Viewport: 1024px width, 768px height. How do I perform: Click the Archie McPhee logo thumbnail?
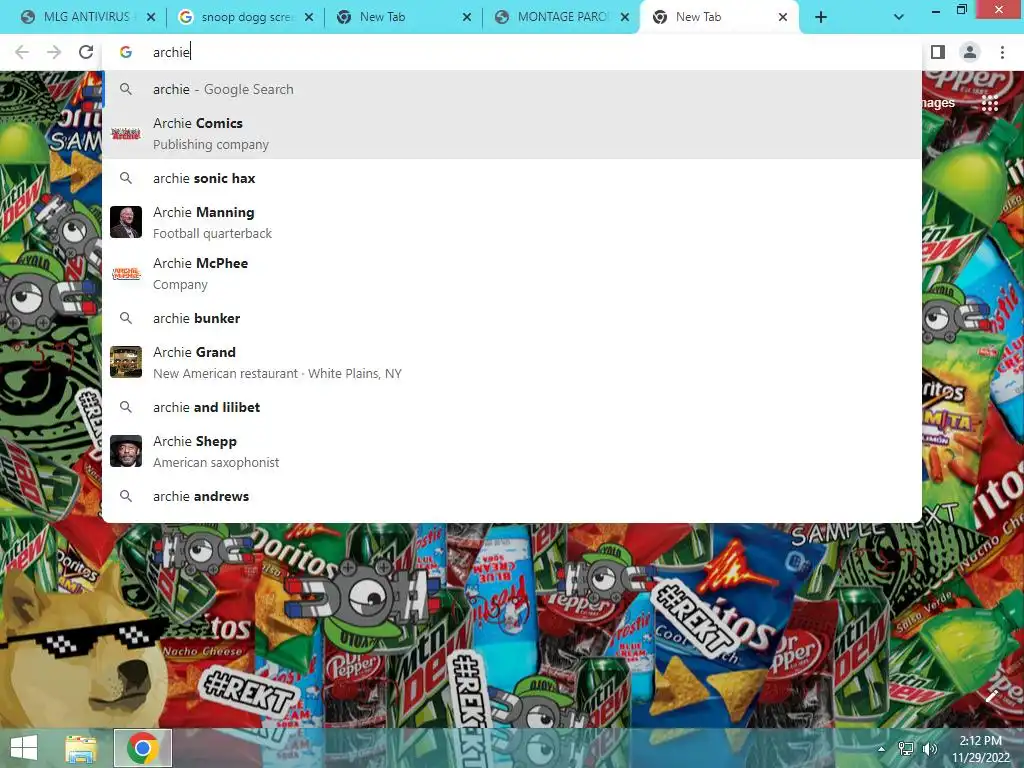[126, 274]
